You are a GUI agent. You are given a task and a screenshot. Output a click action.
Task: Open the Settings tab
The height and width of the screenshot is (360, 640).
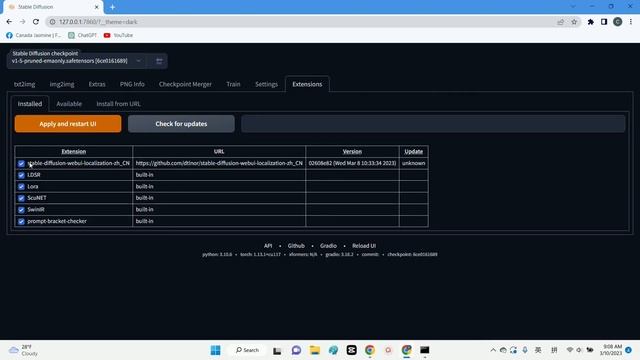[266, 84]
